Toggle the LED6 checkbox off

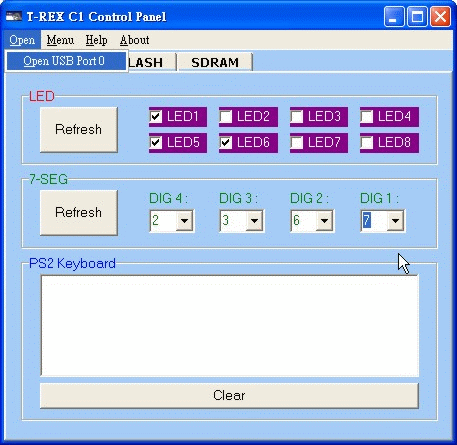pos(226,143)
